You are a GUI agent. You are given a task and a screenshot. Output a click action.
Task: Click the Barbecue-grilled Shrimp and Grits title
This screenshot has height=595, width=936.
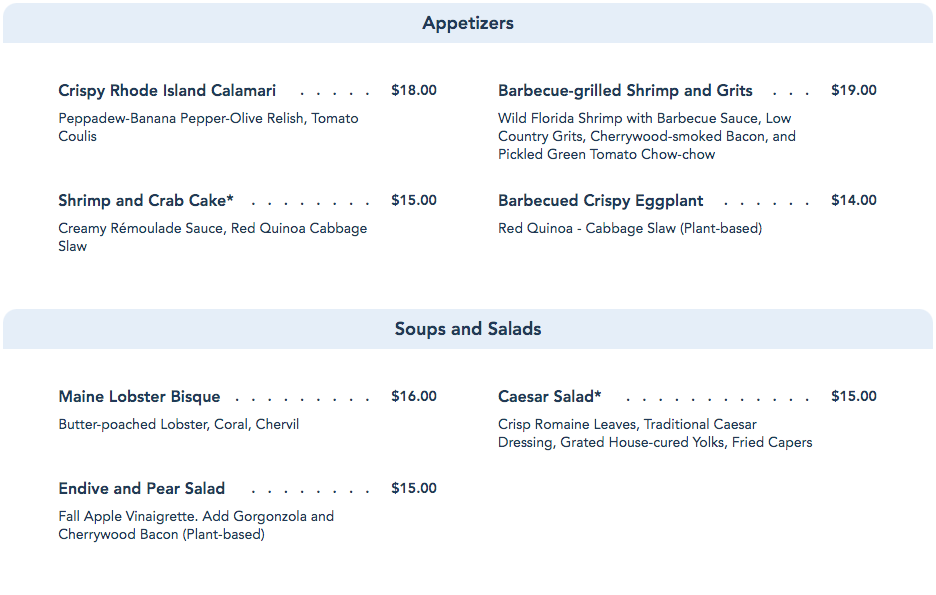coord(625,91)
